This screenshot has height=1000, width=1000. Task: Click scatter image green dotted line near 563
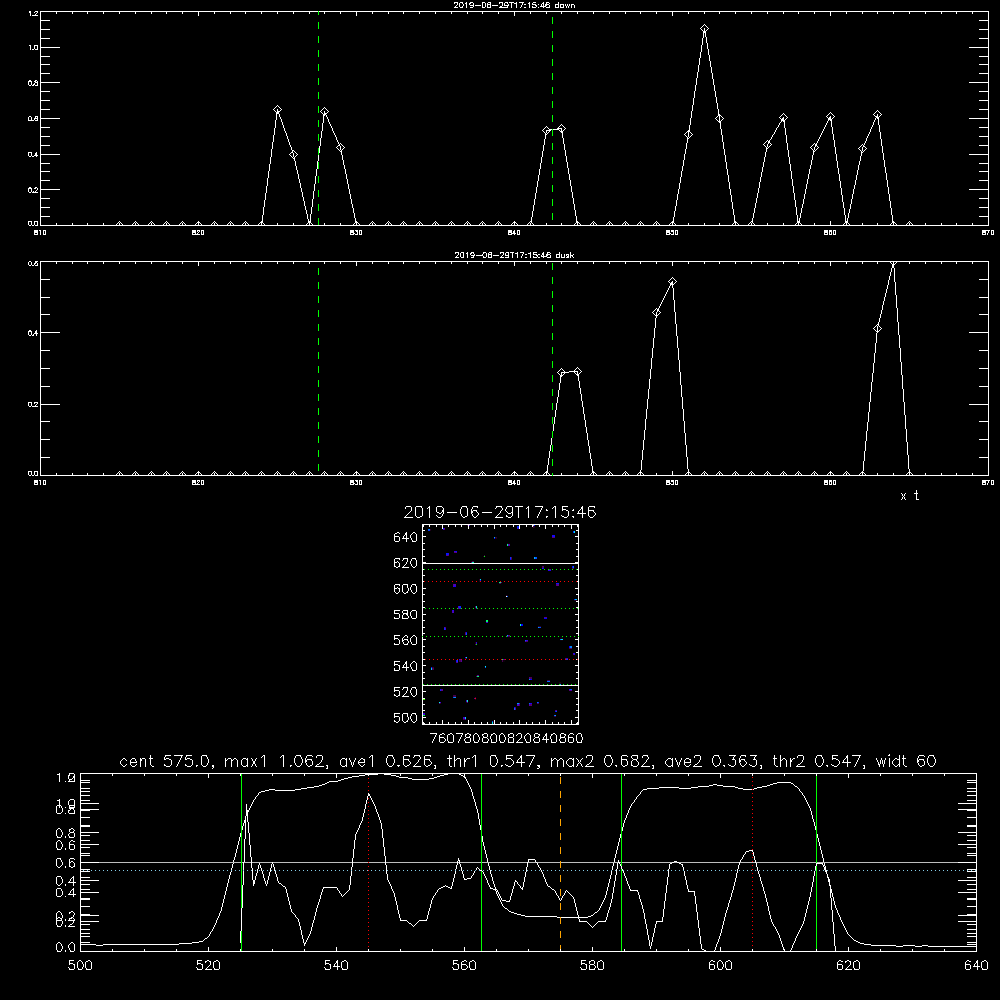click(x=500, y=636)
